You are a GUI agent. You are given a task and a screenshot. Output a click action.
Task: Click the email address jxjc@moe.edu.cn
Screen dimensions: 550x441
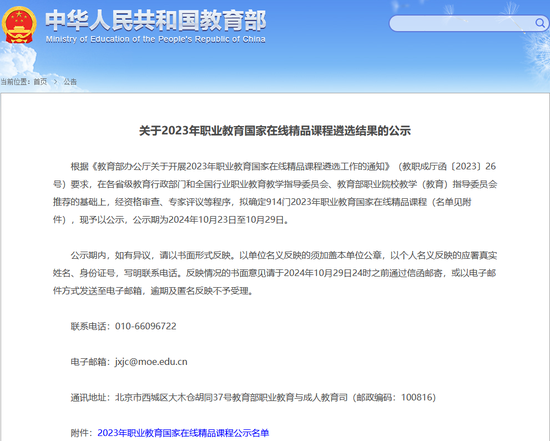(x=151, y=362)
